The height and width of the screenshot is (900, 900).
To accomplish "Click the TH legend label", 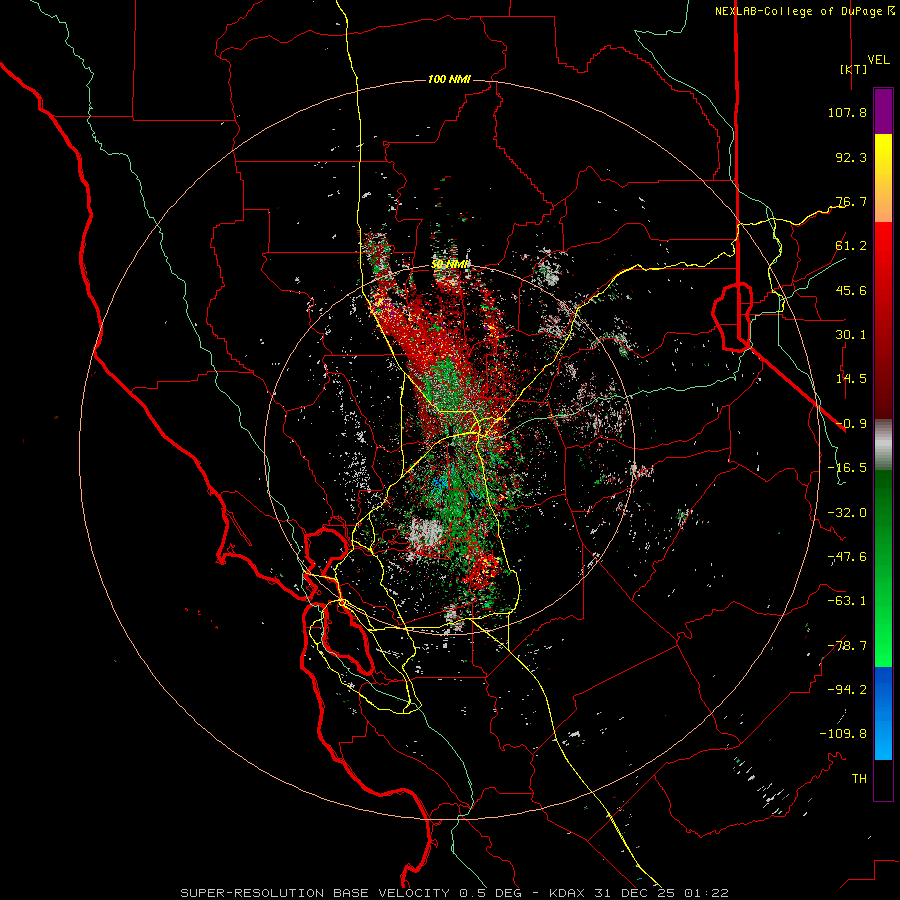I will click(859, 779).
